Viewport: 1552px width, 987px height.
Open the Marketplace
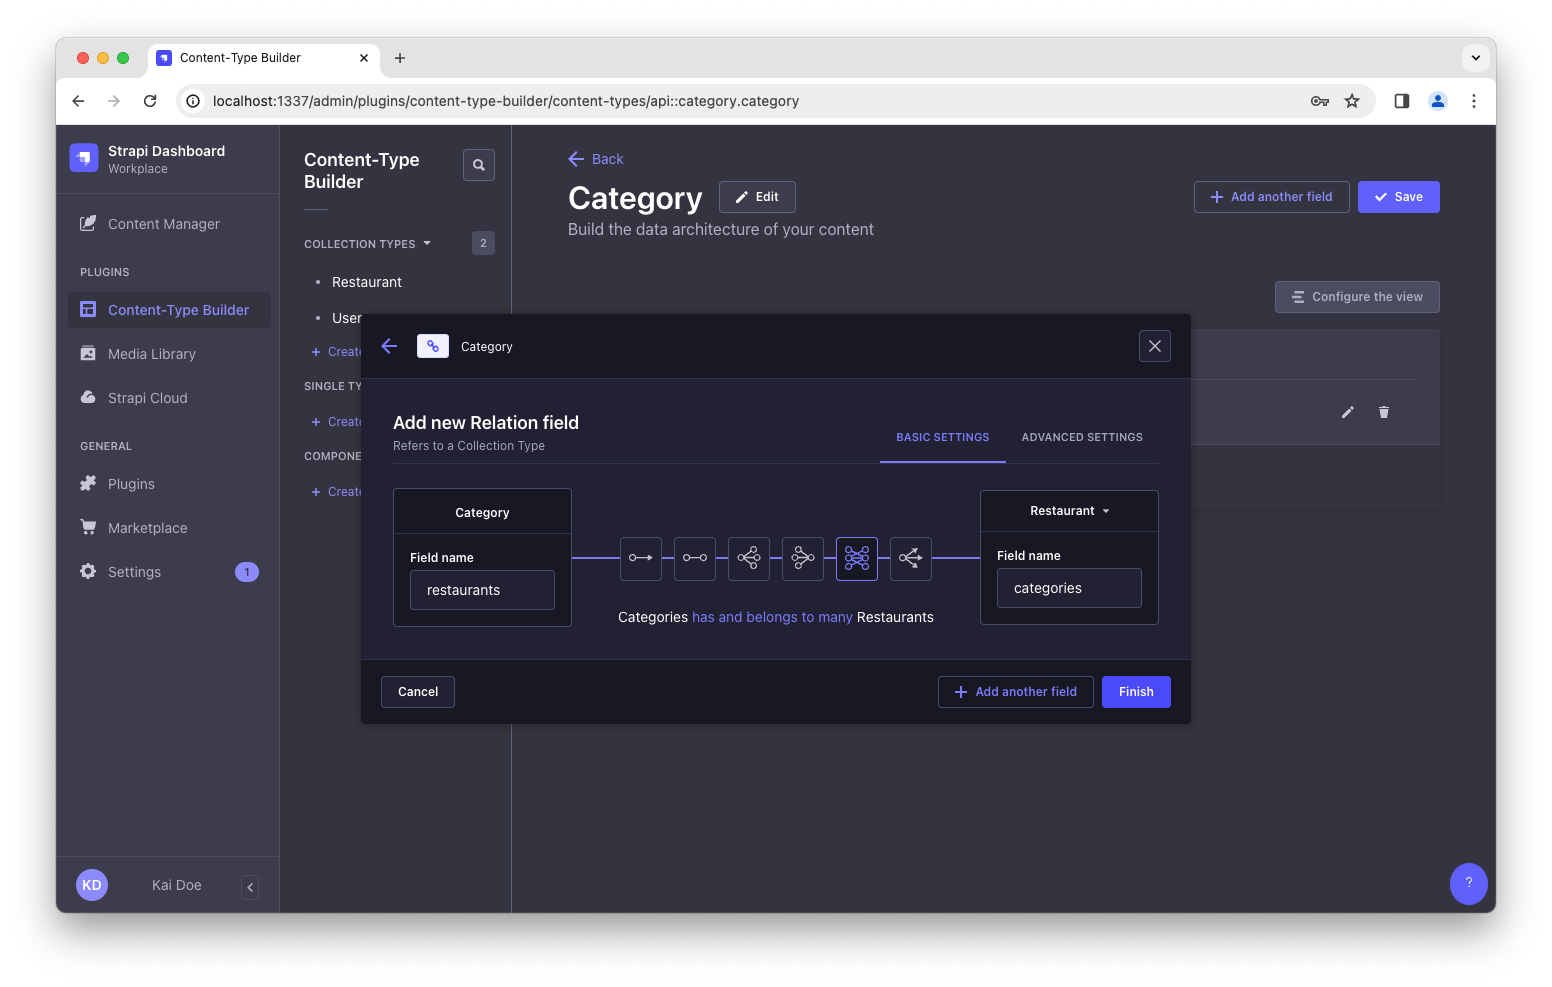click(147, 527)
